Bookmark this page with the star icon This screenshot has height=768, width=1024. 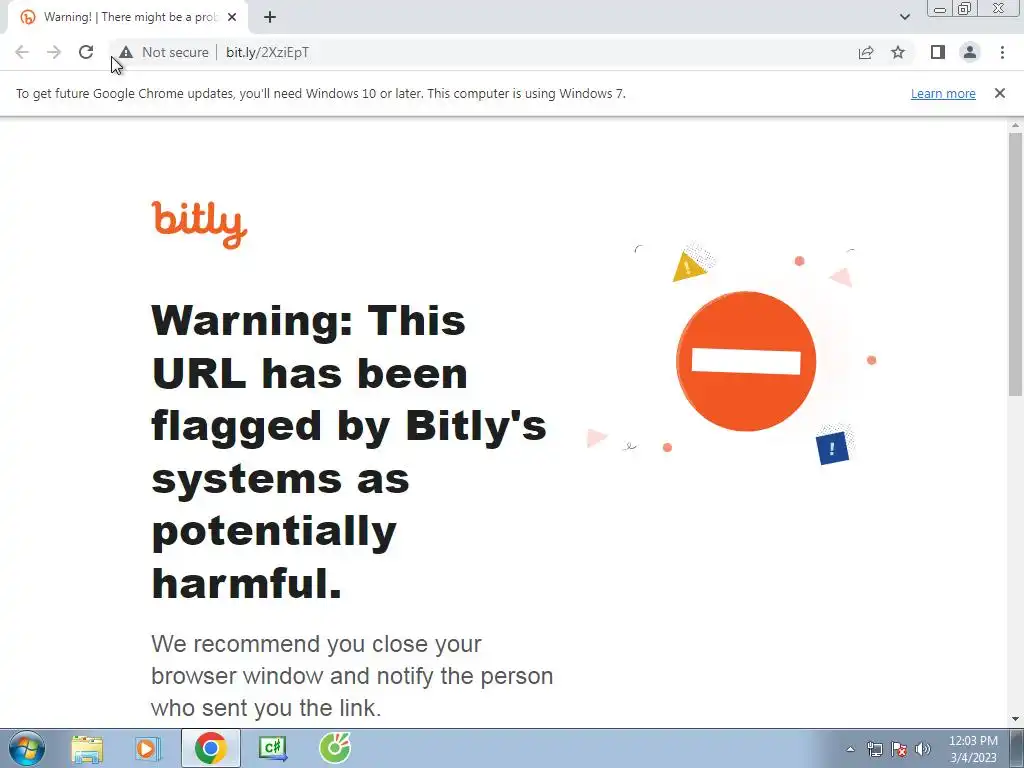pyautogui.click(x=898, y=52)
